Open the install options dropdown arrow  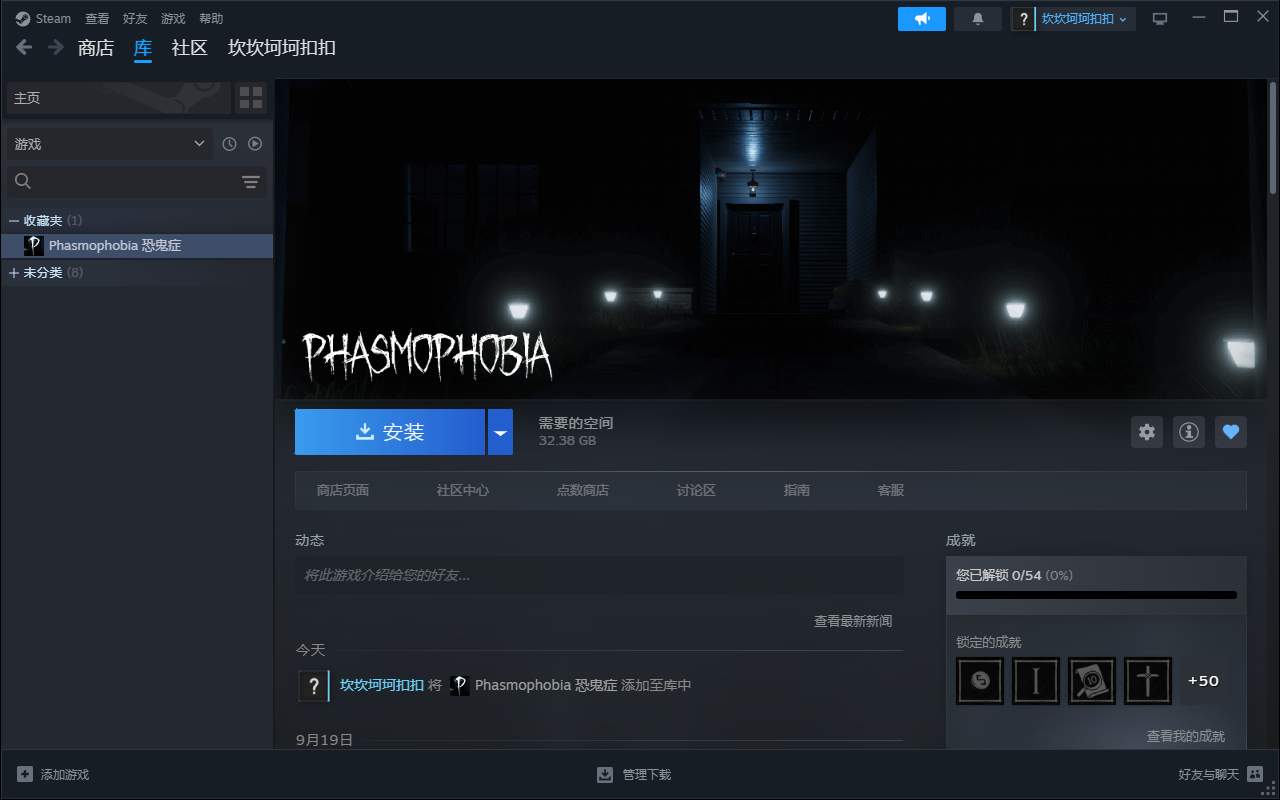point(500,432)
